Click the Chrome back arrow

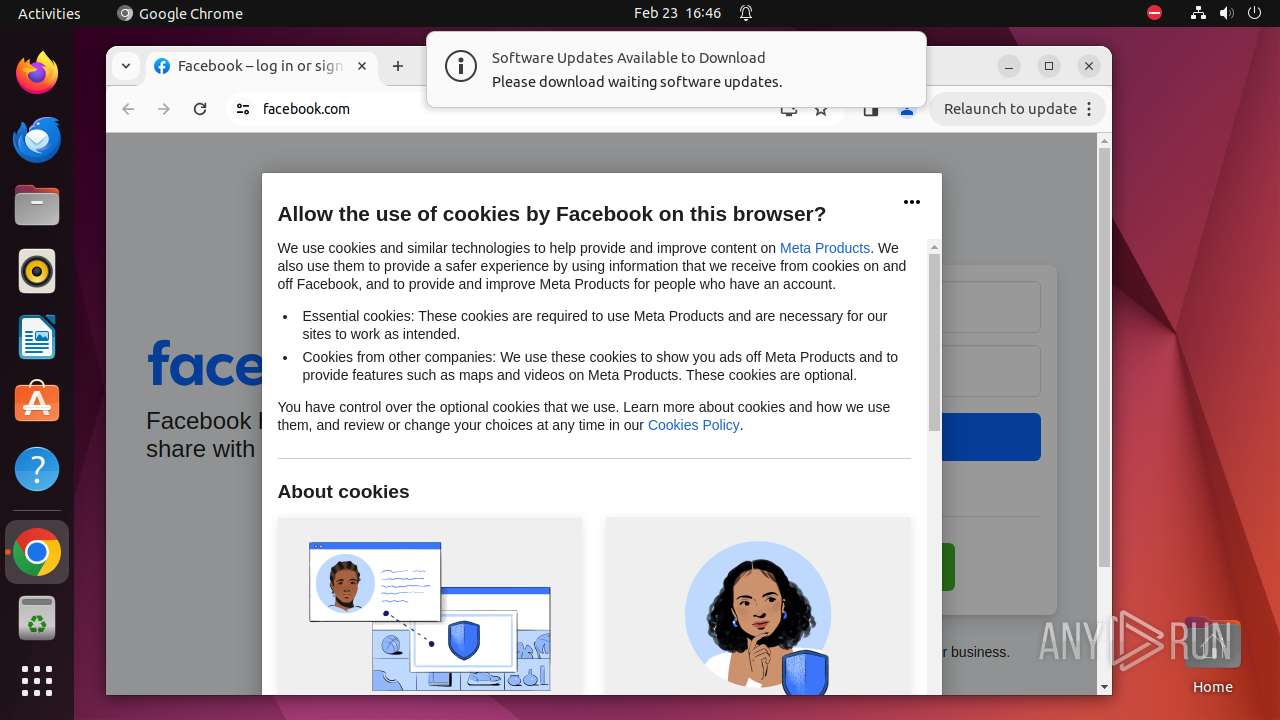tap(128, 109)
